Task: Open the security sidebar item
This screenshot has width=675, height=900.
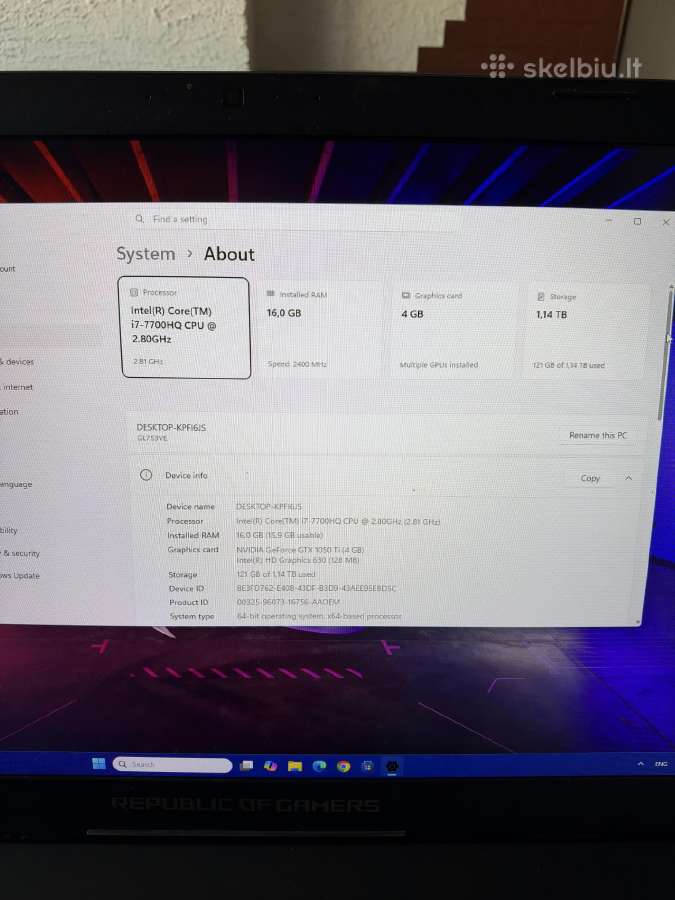Action: (20, 553)
